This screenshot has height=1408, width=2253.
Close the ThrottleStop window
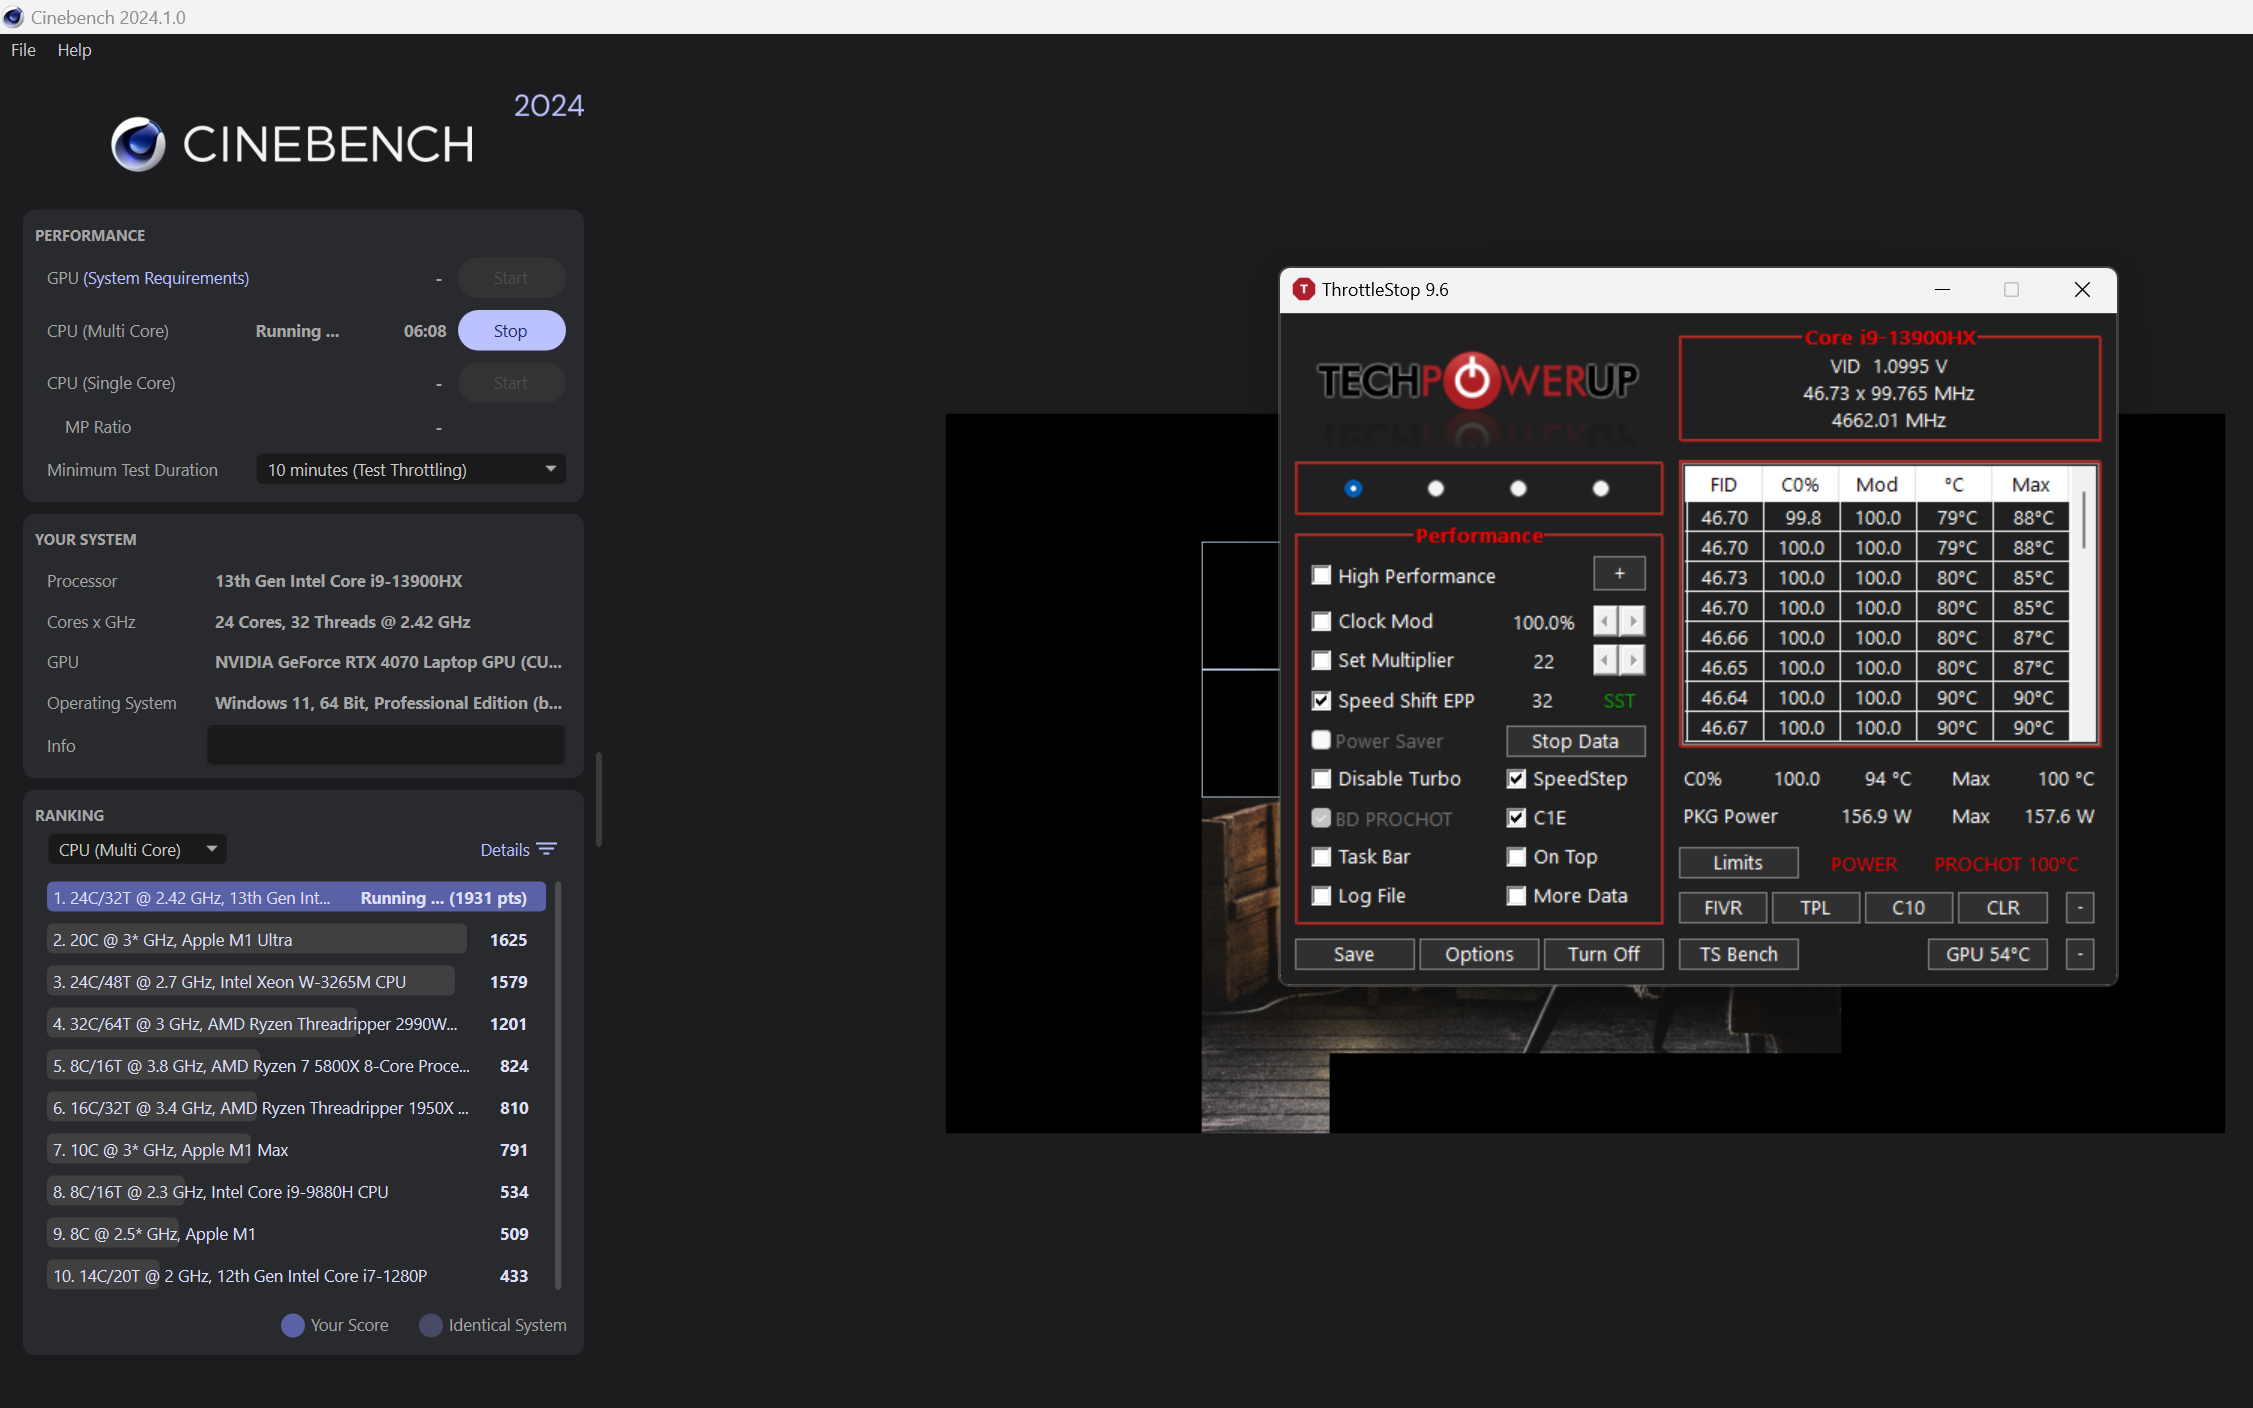click(2082, 290)
